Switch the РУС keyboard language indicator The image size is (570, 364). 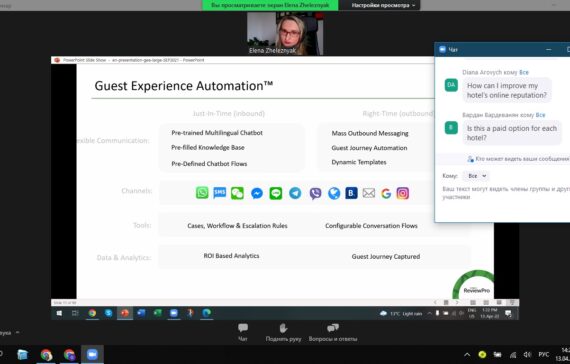click(544, 354)
